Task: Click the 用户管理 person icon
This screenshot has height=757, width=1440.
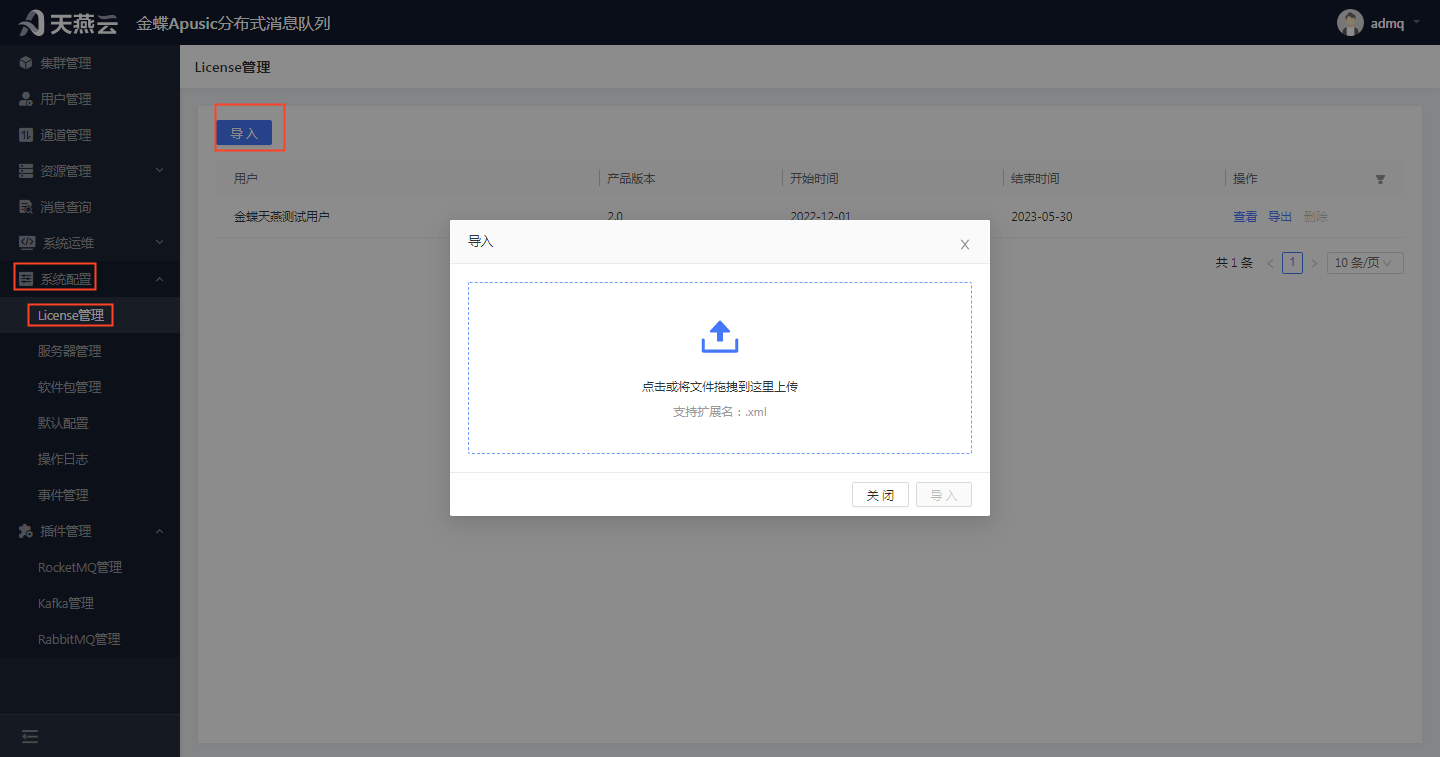Action: point(26,99)
